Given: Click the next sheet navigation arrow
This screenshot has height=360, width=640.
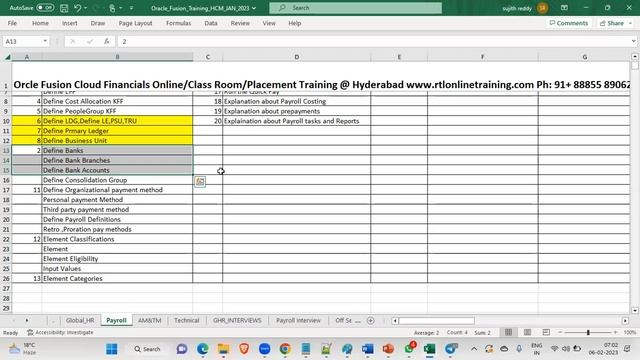Looking at the screenshot, I should pos(27,320).
